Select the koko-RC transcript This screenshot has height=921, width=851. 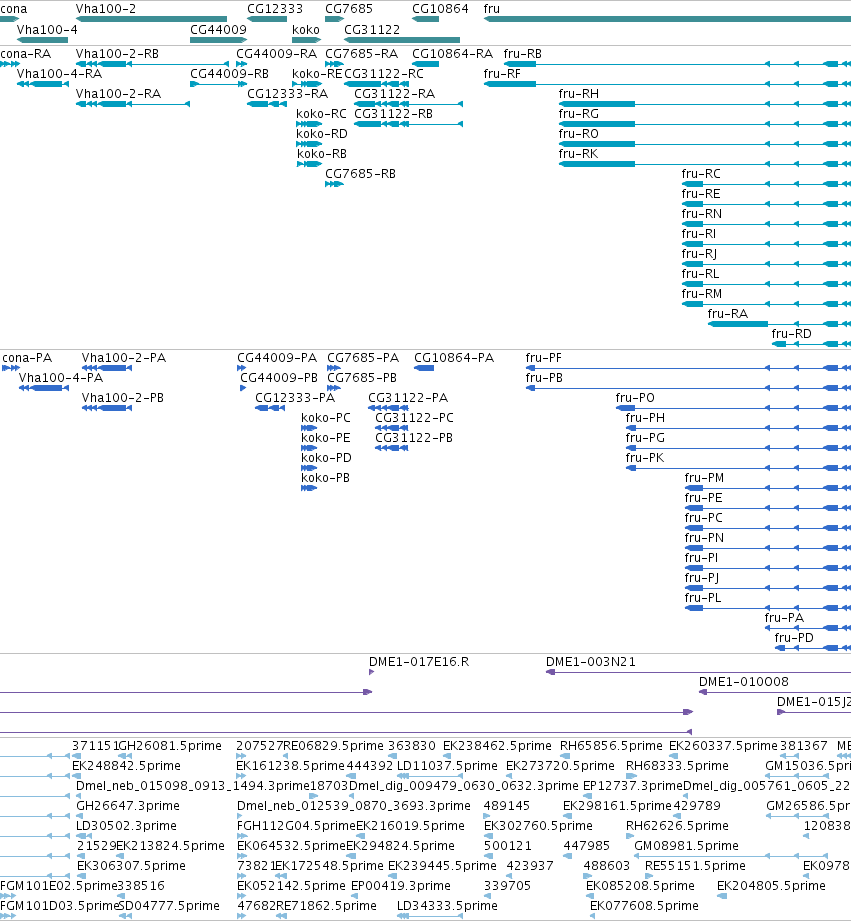tap(309, 124)
